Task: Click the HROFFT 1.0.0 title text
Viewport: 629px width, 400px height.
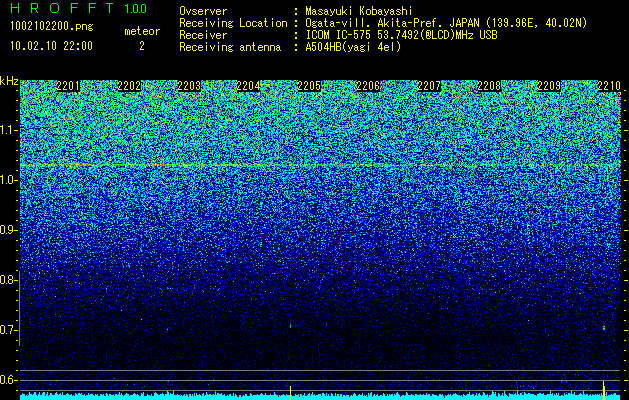Action: [x=79, y=8]
